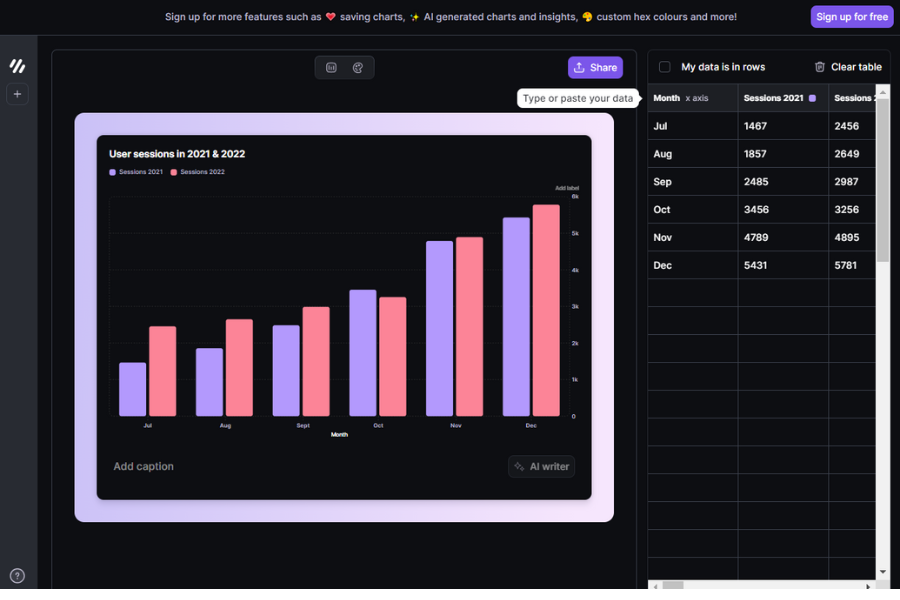
Task: Dismiss the Type or paste your data tooltip
Action: pyautogui.click(x=578, y=98)
